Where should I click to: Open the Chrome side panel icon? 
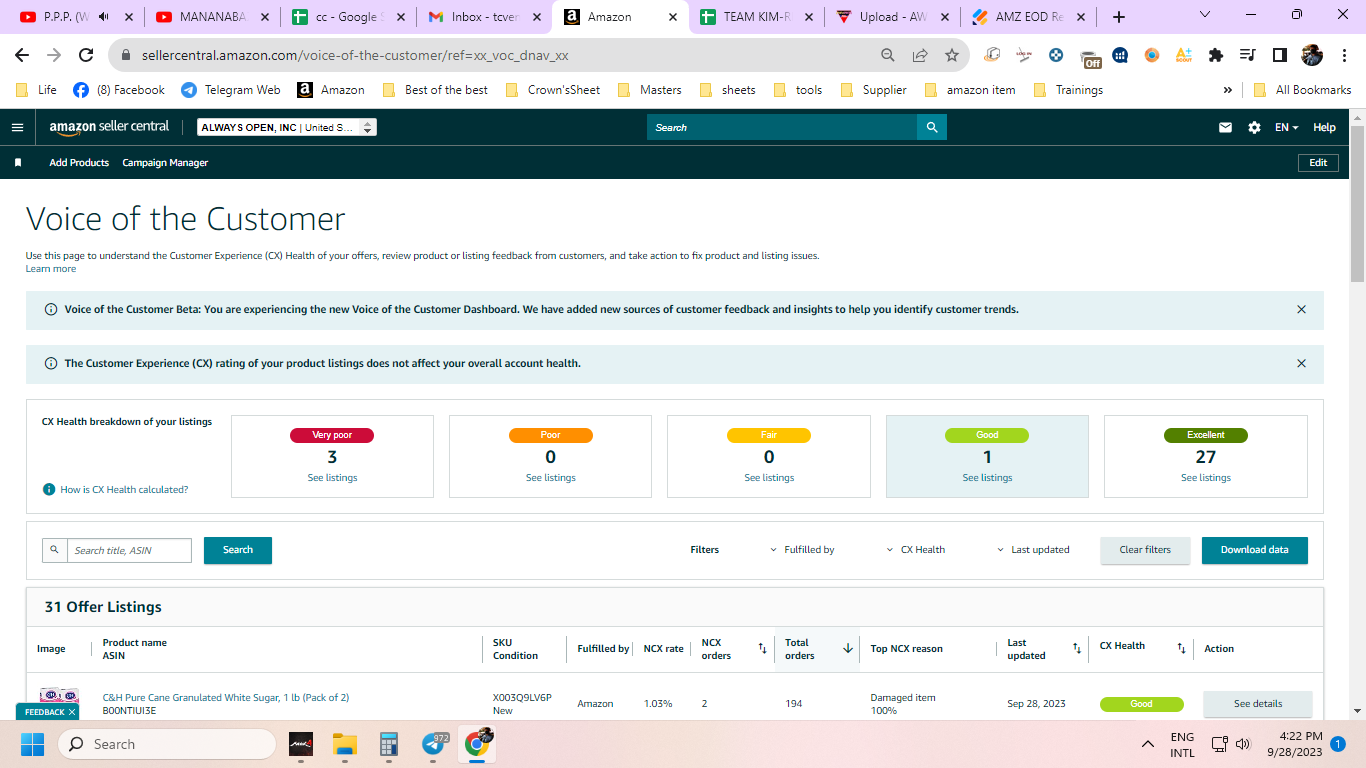pos(1280,55)
